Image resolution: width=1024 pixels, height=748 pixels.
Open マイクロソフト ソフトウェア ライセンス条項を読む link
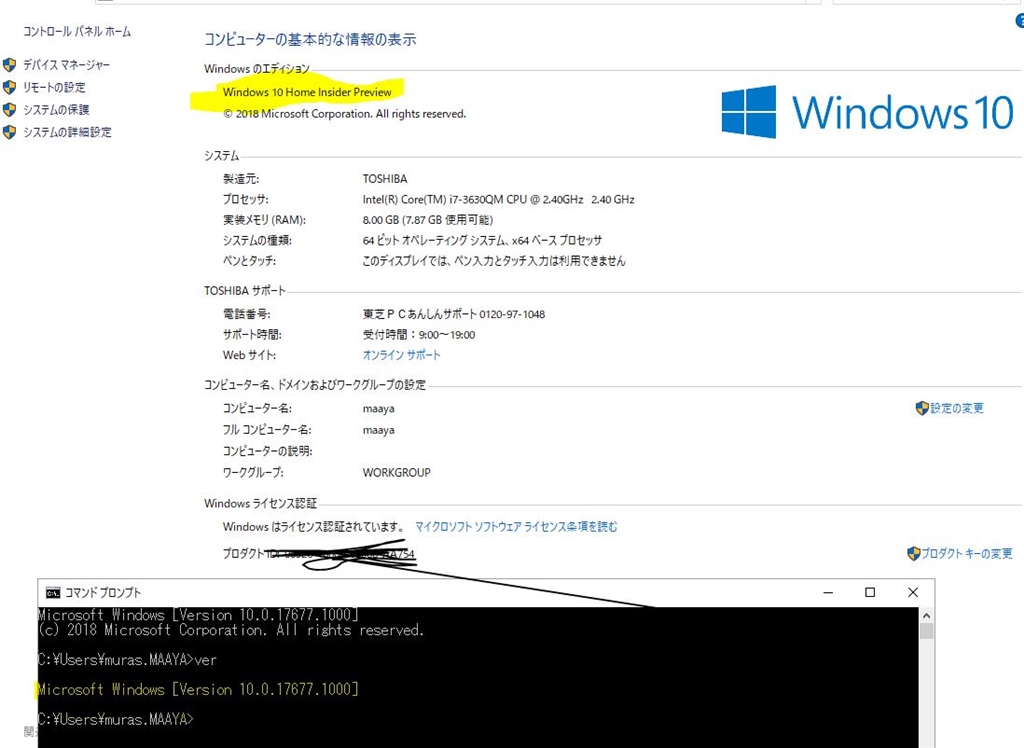(x=516, y=527)
